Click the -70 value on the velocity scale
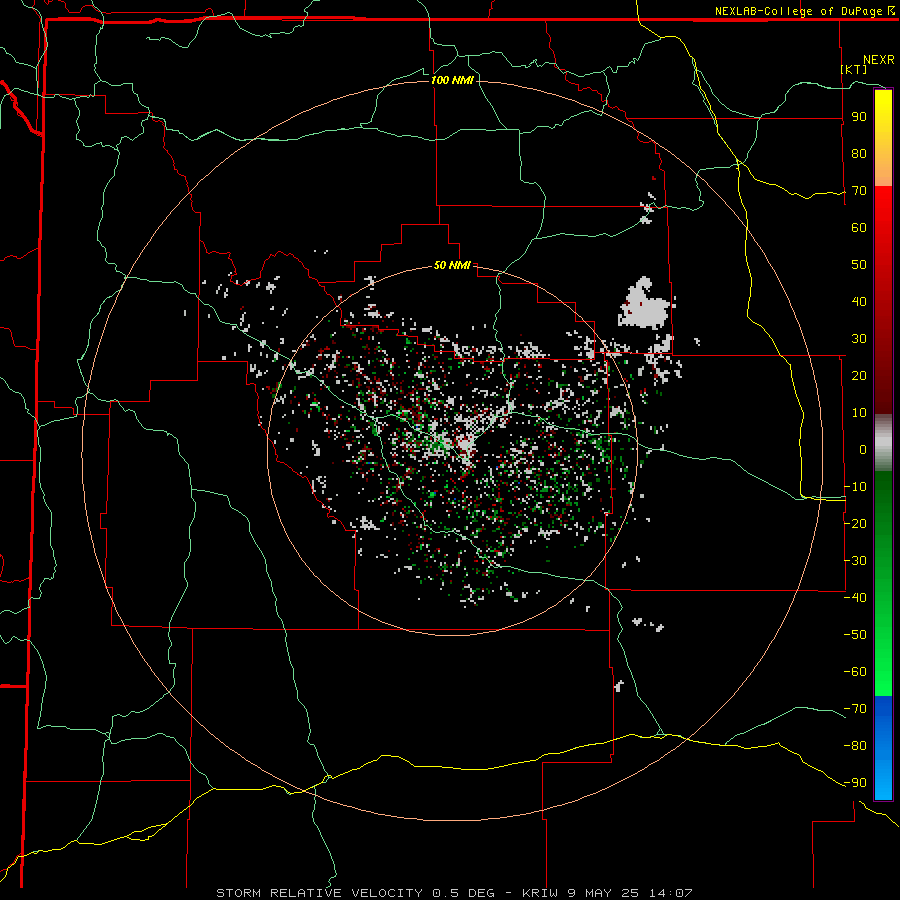This screenshot has height=900, width=900. coord(855,708)
